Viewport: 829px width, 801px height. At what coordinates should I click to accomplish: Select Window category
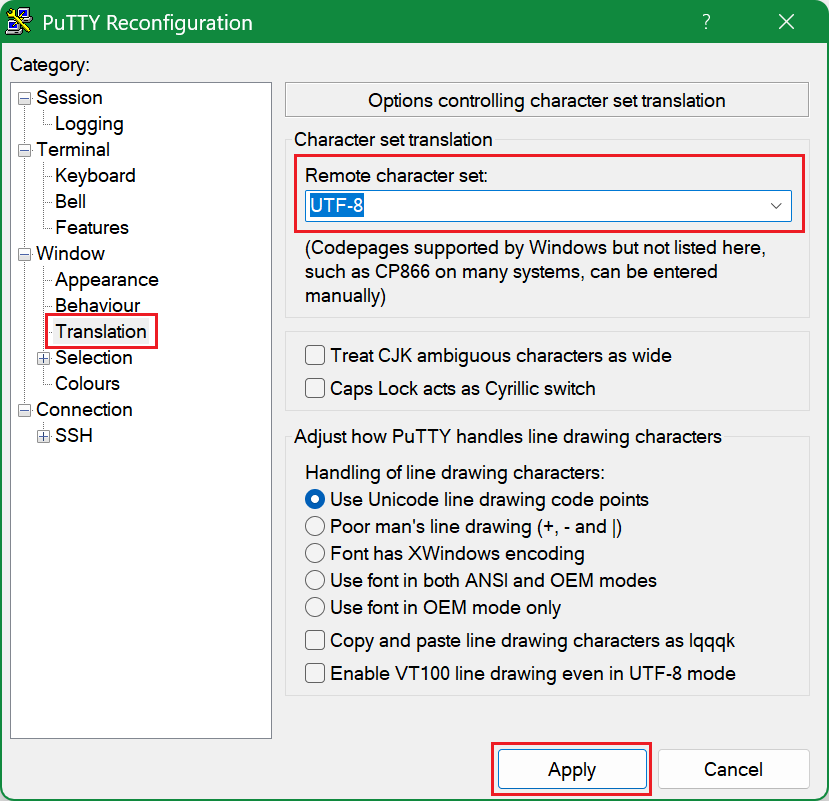[x=70, y=254]
